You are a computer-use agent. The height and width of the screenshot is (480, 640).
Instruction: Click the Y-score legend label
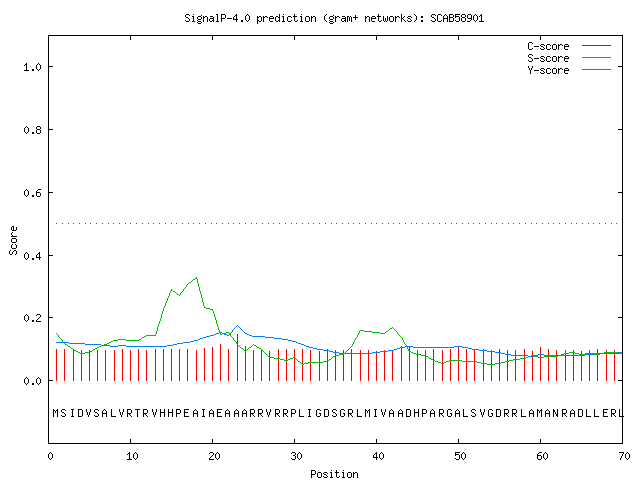click(548, 70)
